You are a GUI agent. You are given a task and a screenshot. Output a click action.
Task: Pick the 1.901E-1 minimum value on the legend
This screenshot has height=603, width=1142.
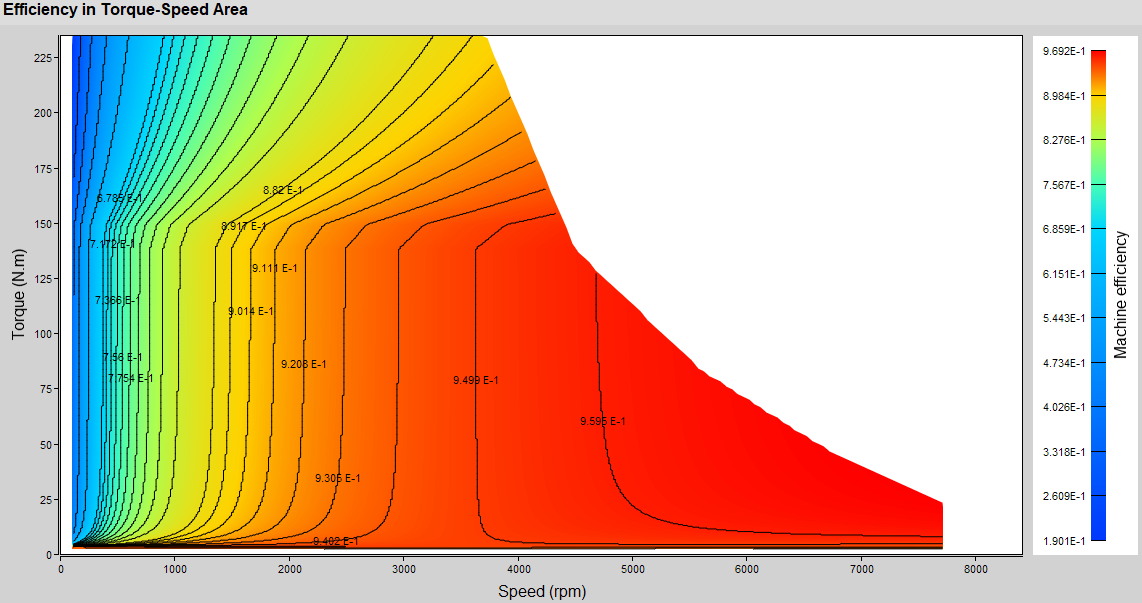tap(1064, 541)
